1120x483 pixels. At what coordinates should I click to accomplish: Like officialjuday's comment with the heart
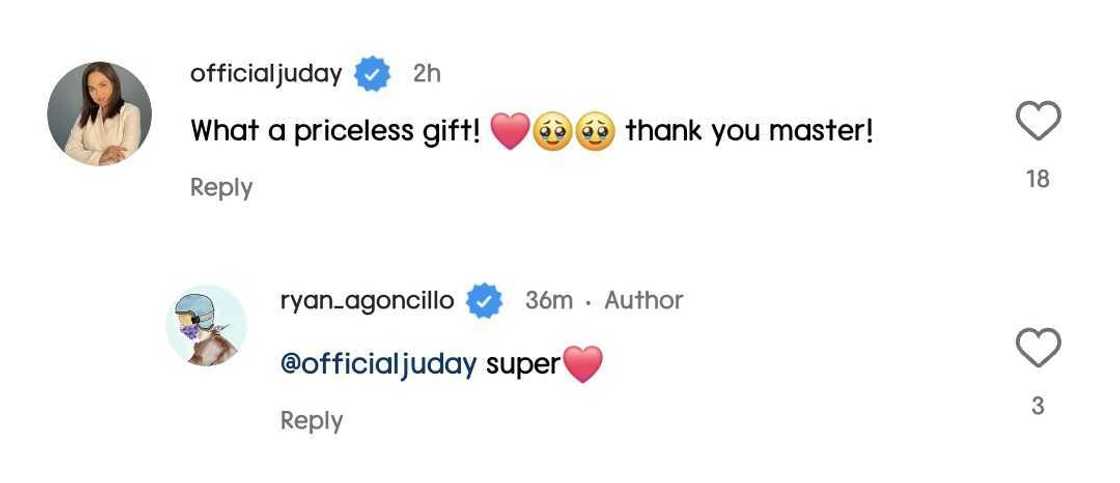(x=1037, y=122)
